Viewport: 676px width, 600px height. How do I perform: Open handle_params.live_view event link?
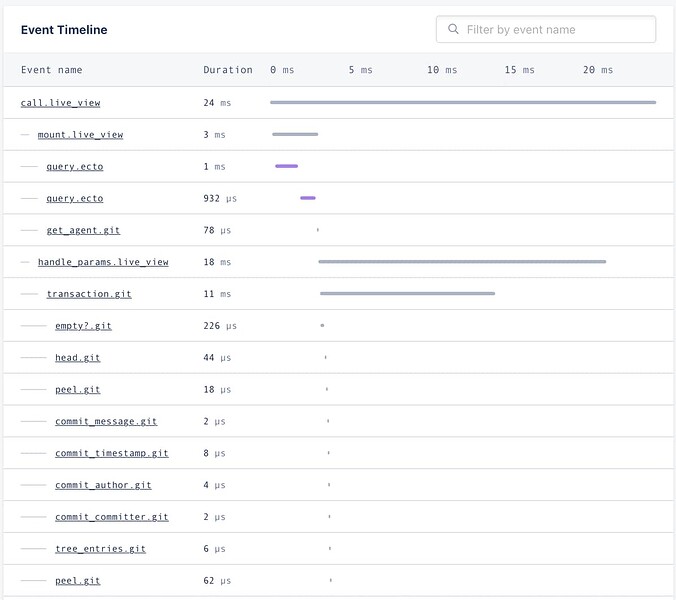tap(103, 262)
